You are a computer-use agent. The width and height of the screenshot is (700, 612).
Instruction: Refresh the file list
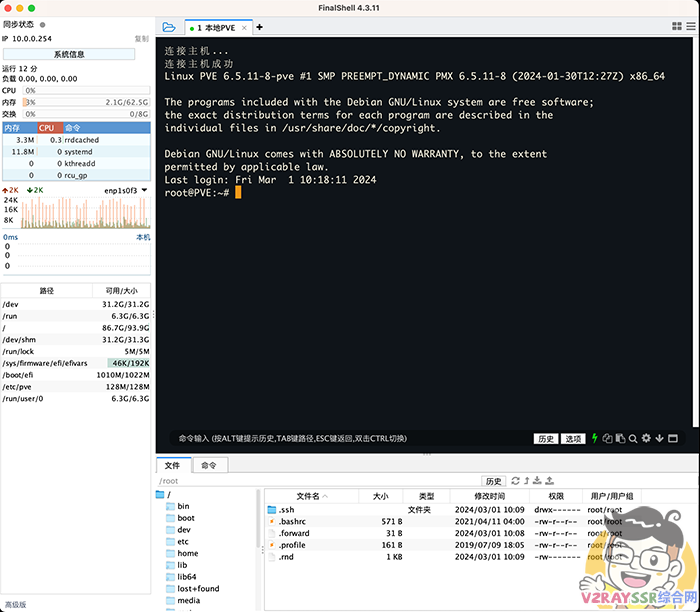point(513,481)
